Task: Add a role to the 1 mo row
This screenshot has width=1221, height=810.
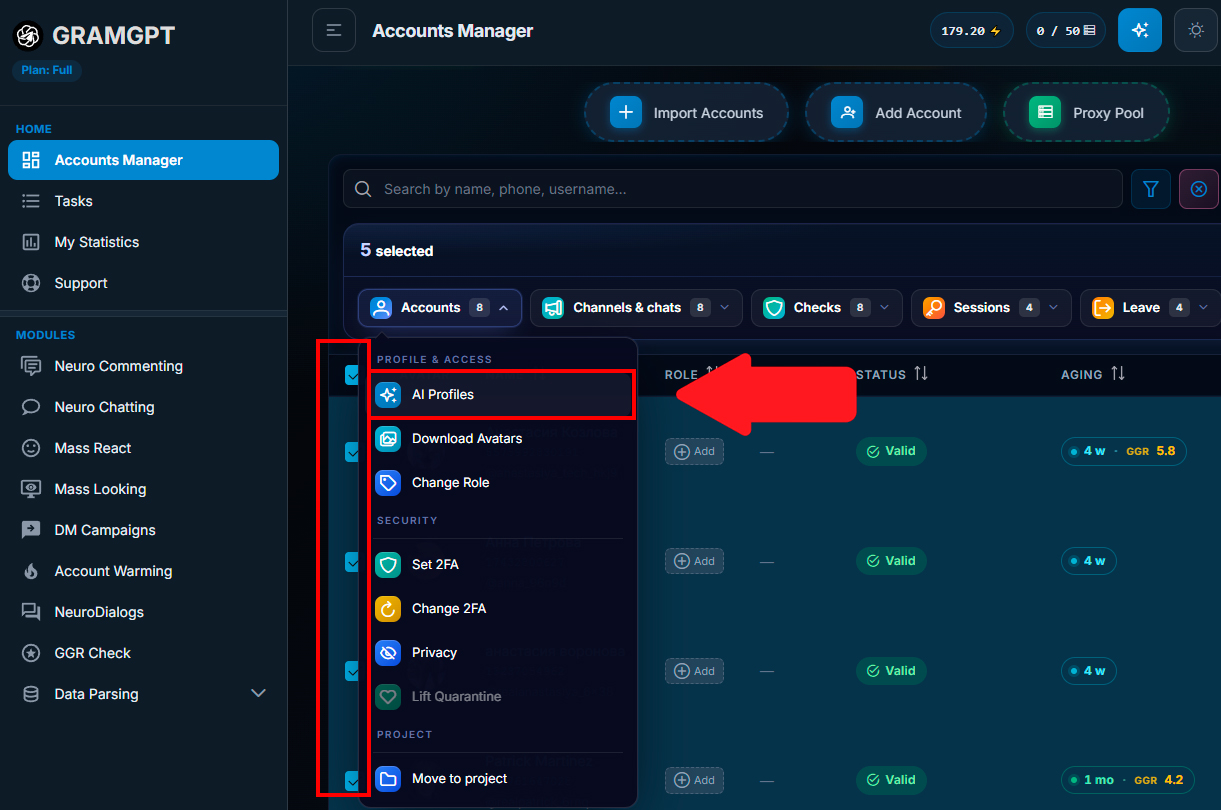Action: pos(694,780)
